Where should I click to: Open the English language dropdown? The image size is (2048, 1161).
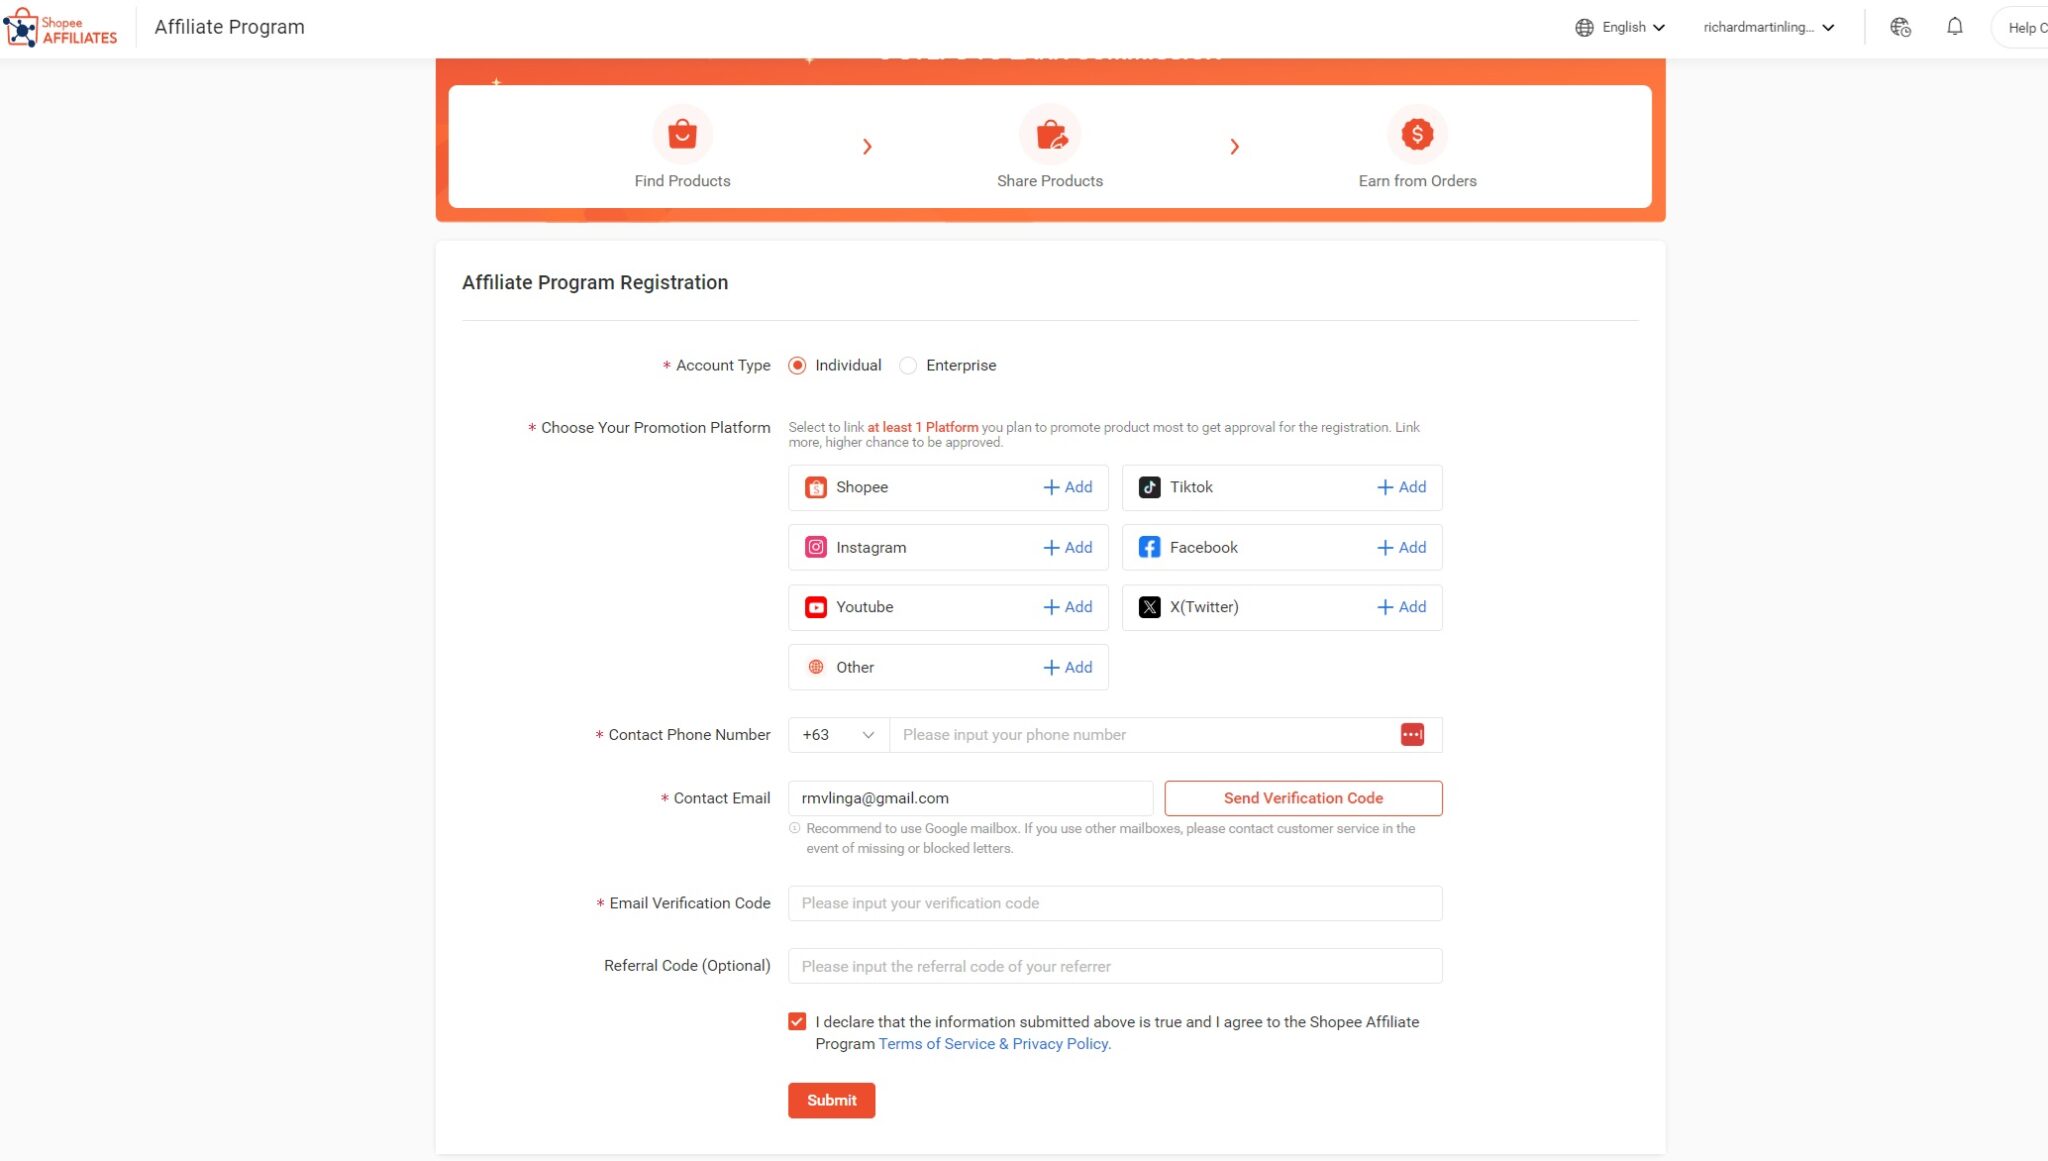coord(1622,27)
